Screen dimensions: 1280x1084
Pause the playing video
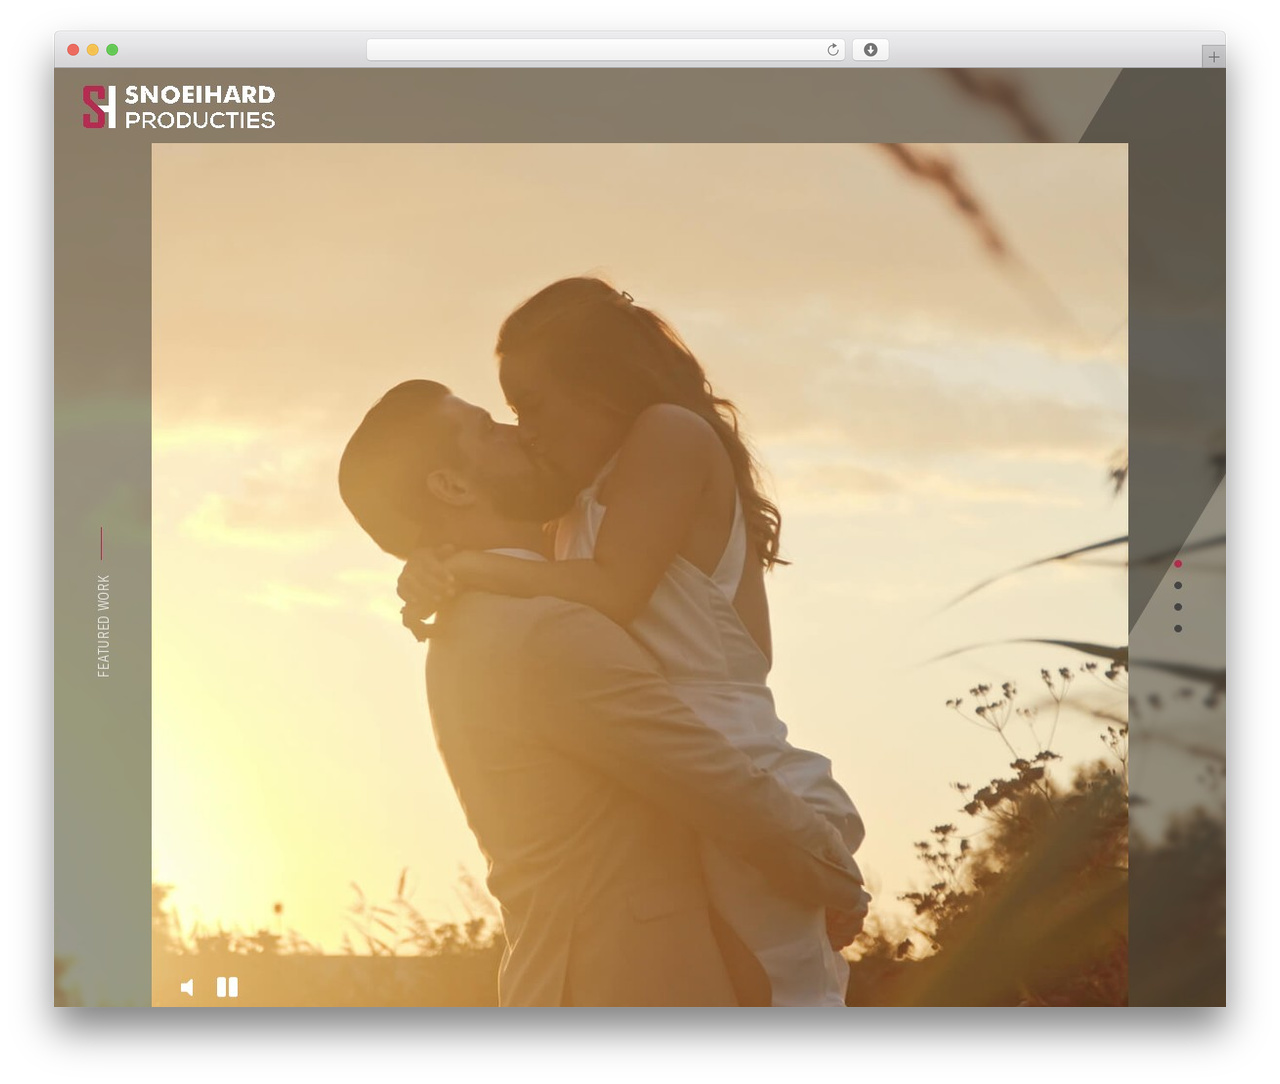(228, 988)
